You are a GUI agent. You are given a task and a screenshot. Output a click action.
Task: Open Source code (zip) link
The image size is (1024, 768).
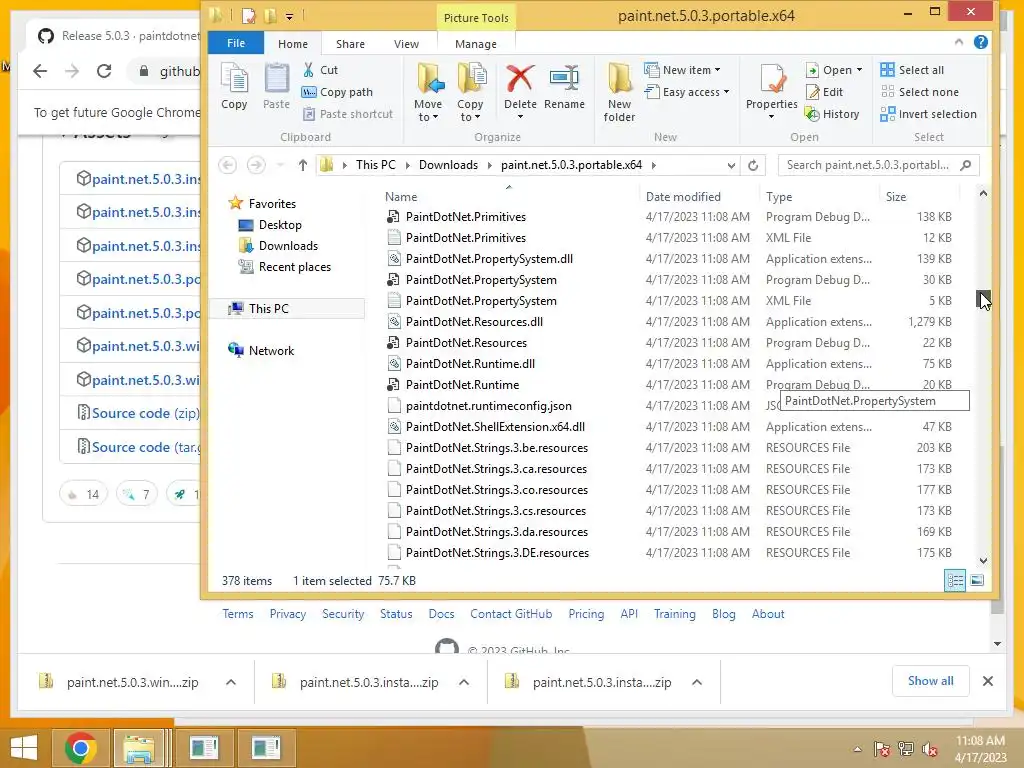point(146,413)
